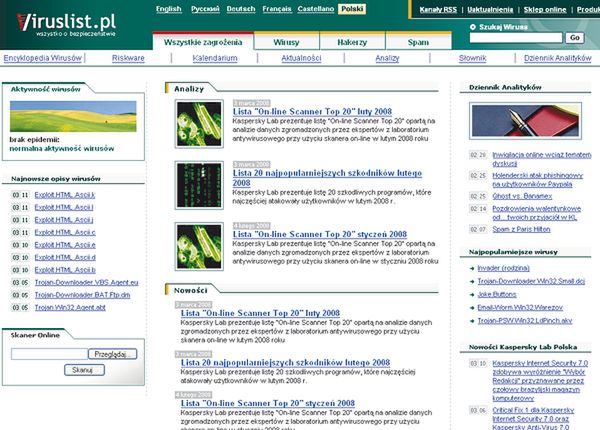Open thumbnail for On-line Scanner luty 2008

click(199, 124)
